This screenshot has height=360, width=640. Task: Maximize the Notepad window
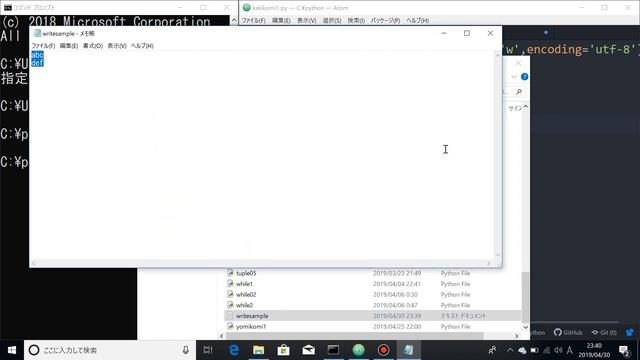point(467,33)
